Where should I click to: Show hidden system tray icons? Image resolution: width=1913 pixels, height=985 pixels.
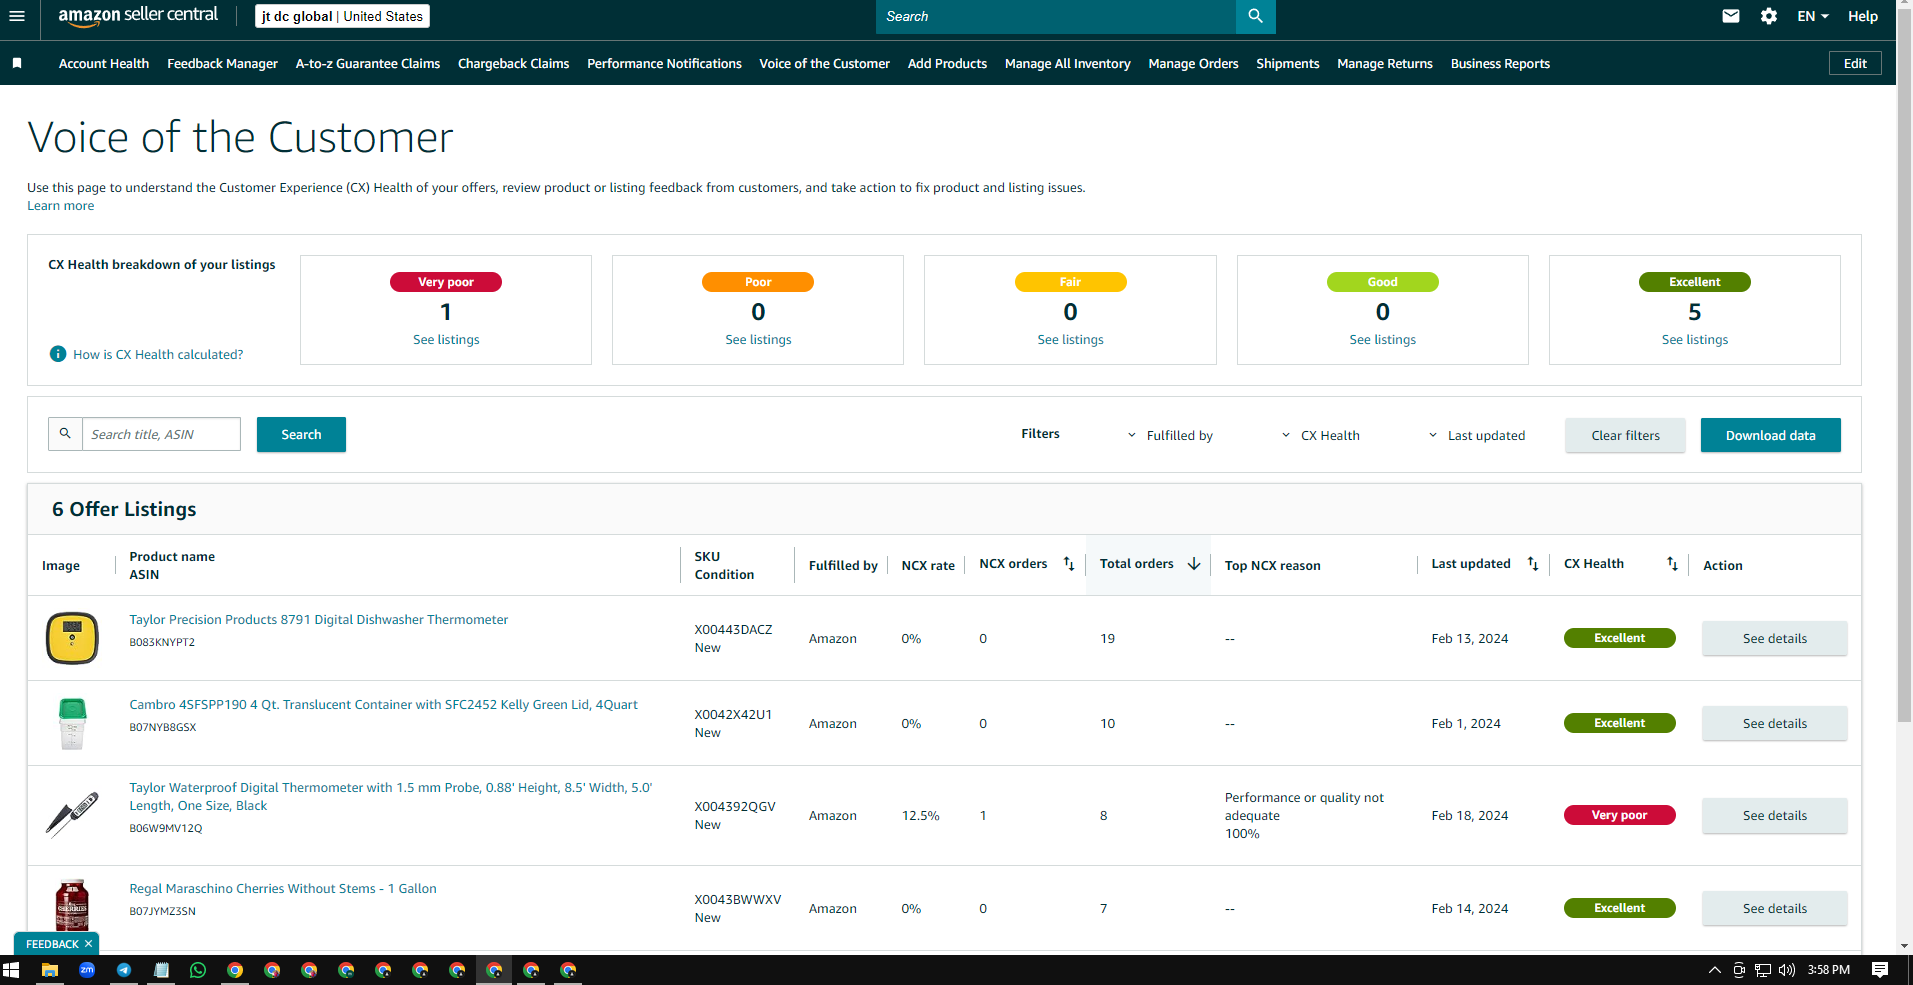1714,970
